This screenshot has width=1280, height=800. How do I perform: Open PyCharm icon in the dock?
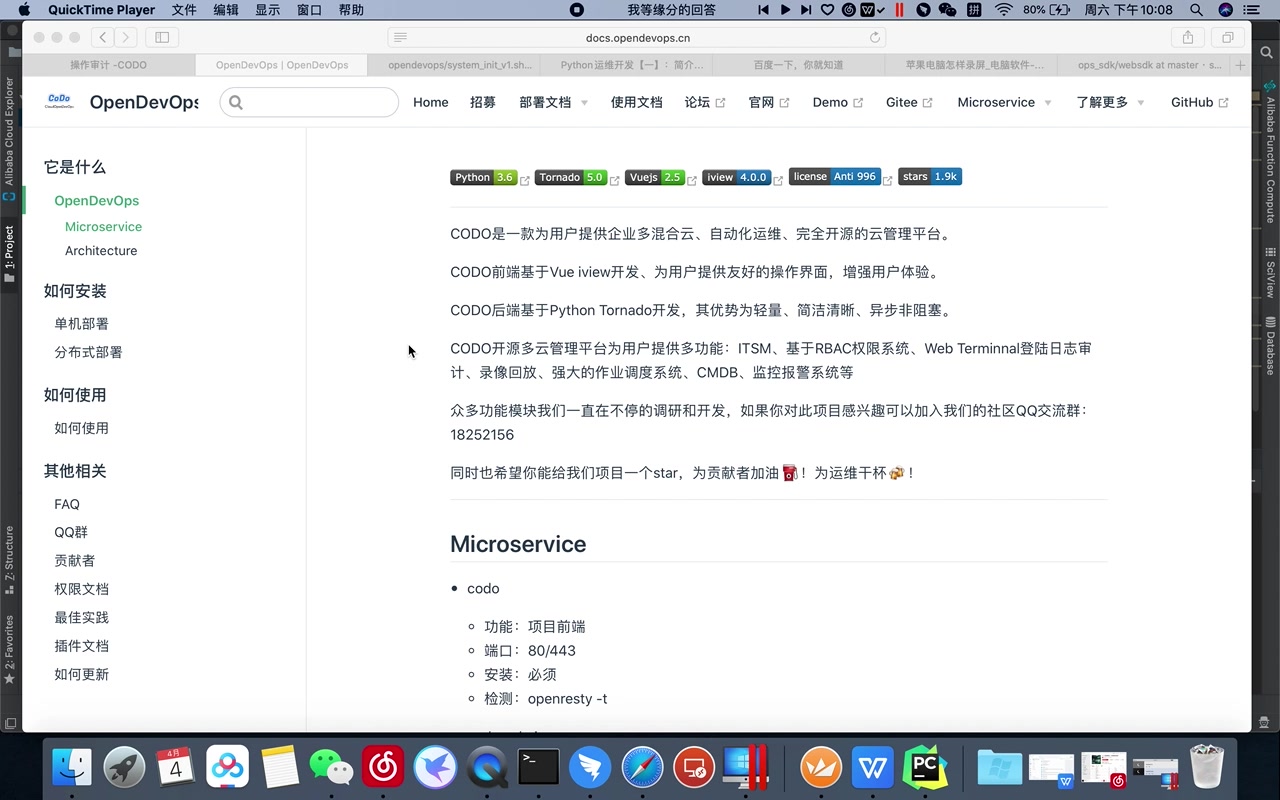925,768
